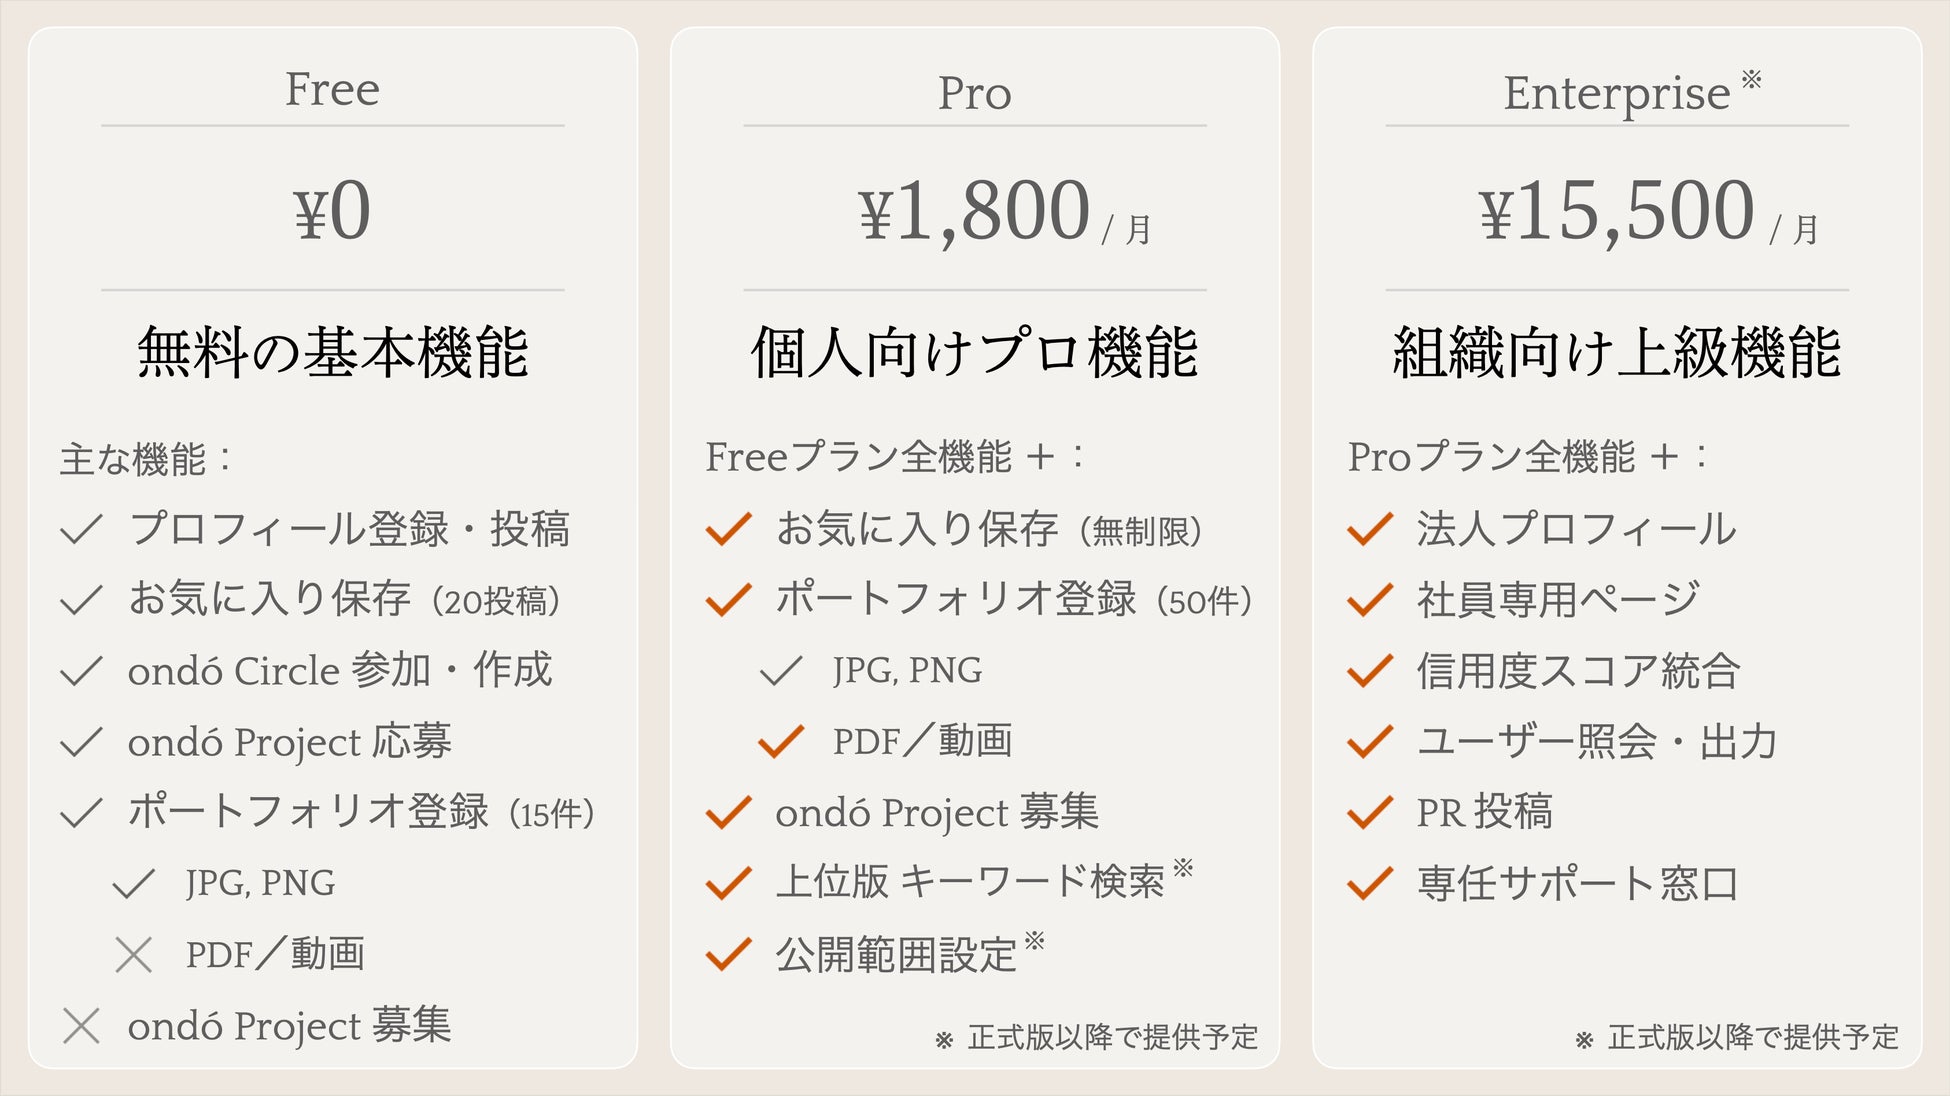Image resolution: width=1950 pixels, height=1096 pixels.
Task: Click the checkmark beside ondó Circle 参加・作成
Action: click(x=81, y=671)
